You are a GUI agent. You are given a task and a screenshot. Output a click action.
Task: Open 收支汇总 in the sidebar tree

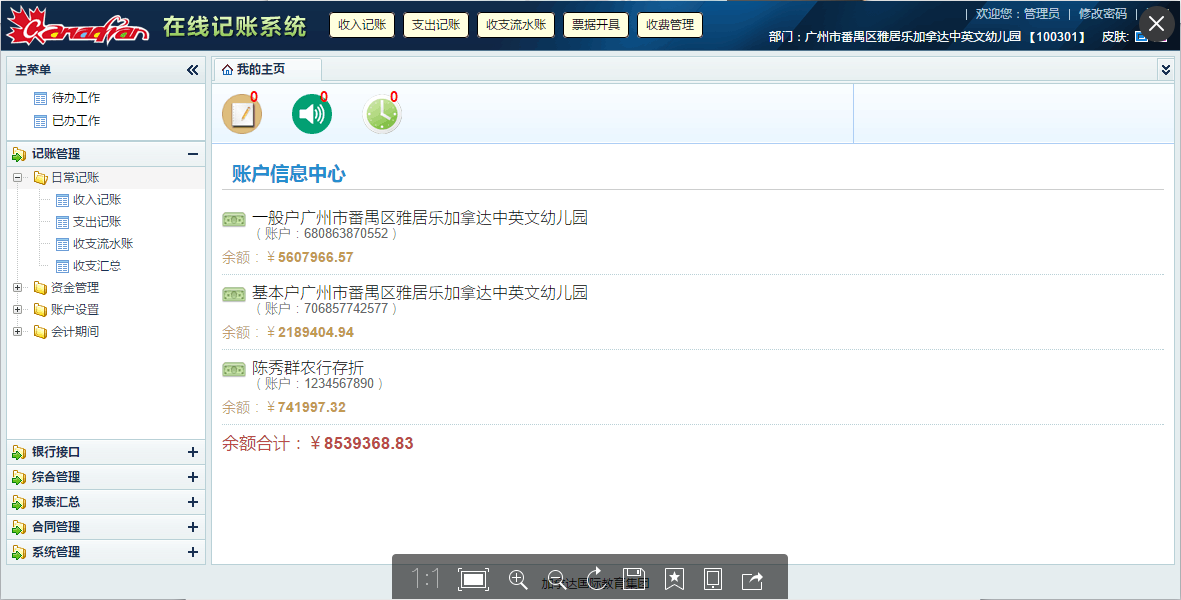click(x=97, y=266)
